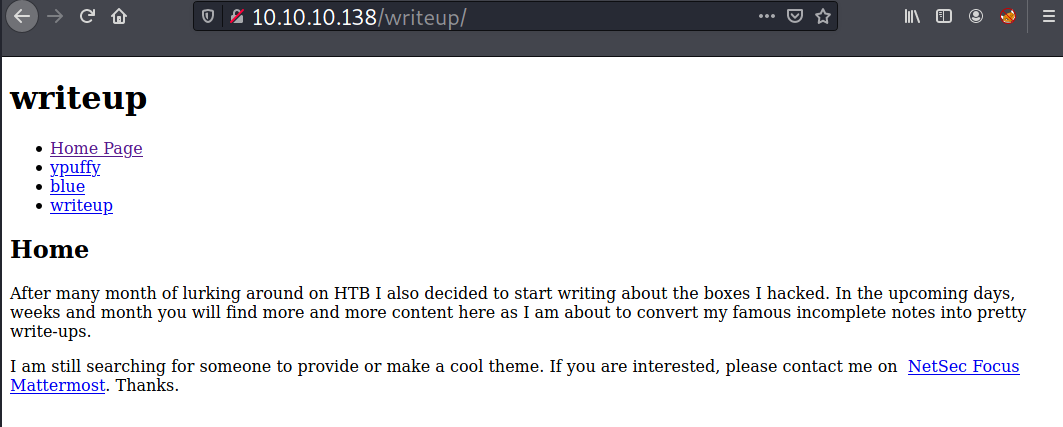
Task: Open the Firefox account icon
Action: coord(976,16)
